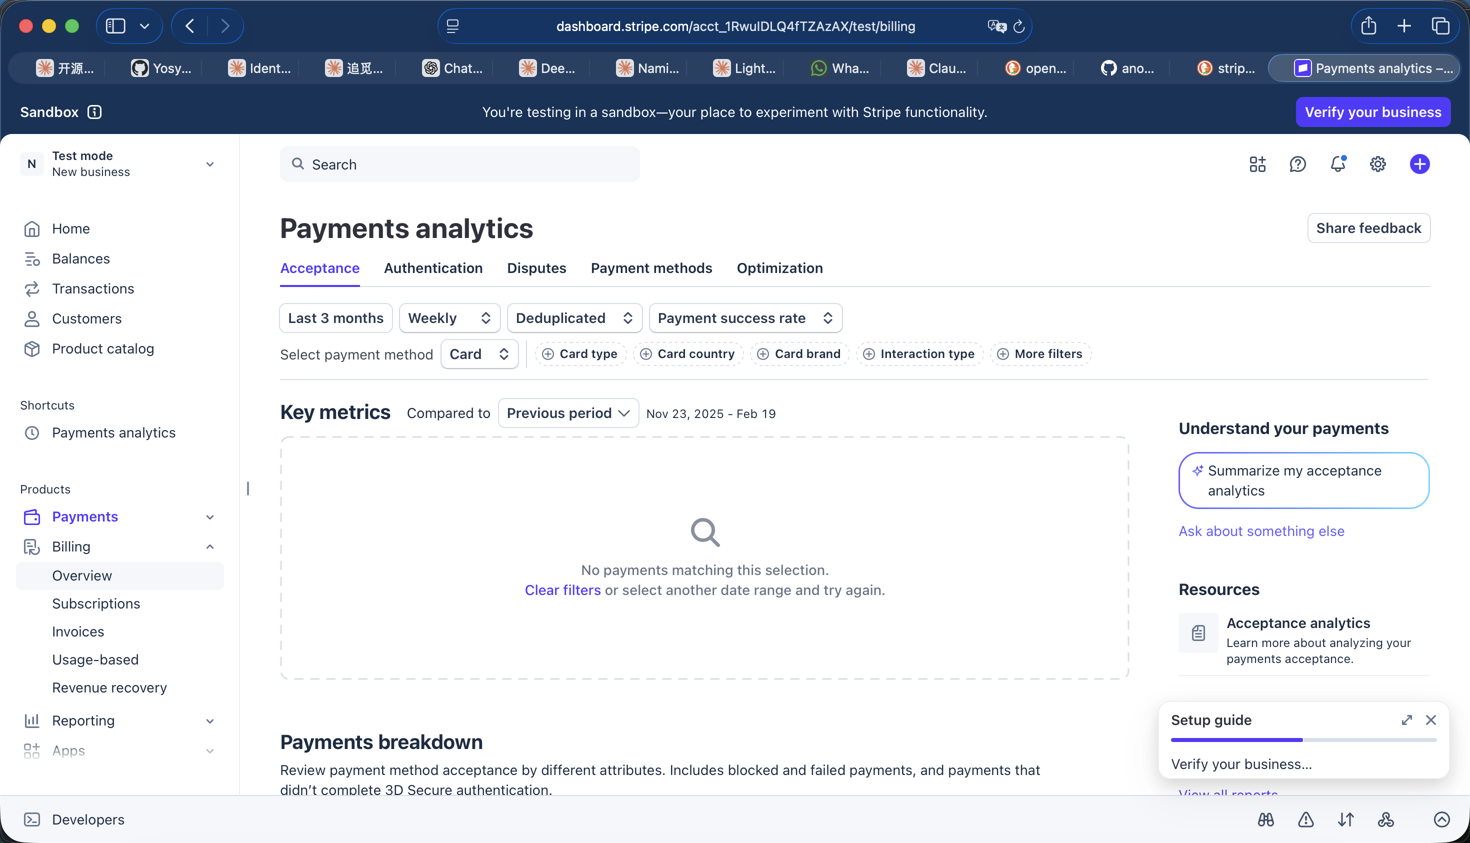The height and width of the screenshot is (843, 1470).
Task: Add the Interaction type filter
Action: (919, 354)
